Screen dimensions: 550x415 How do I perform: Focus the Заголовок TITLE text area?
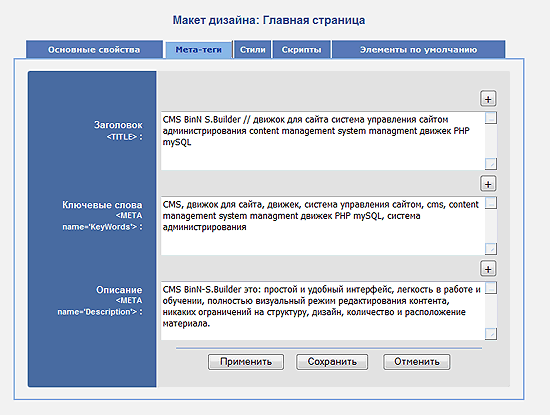pyautogui.click(x=323, y=141)
